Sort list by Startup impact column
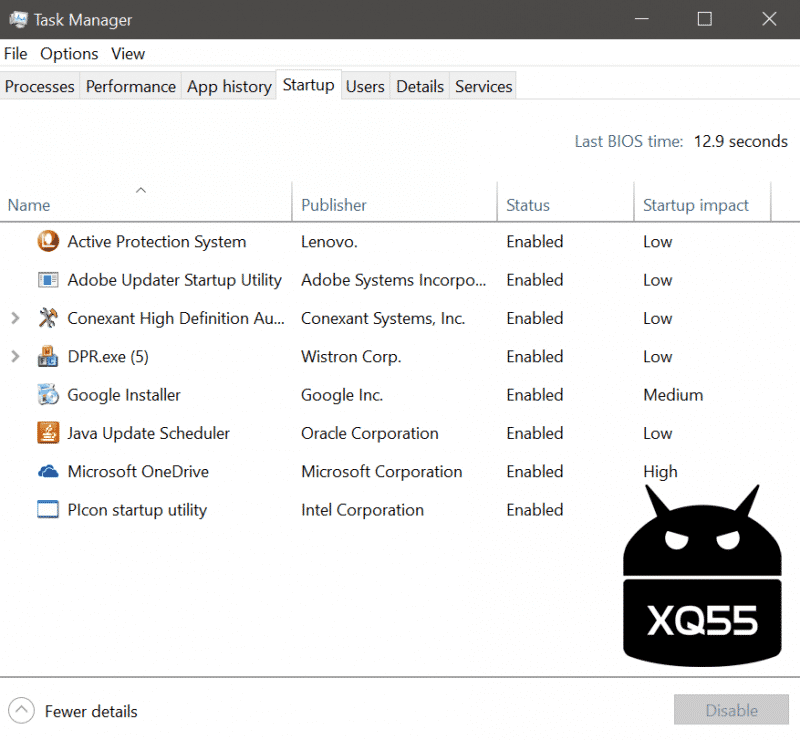800x740 pixels. tap(695, 205)
